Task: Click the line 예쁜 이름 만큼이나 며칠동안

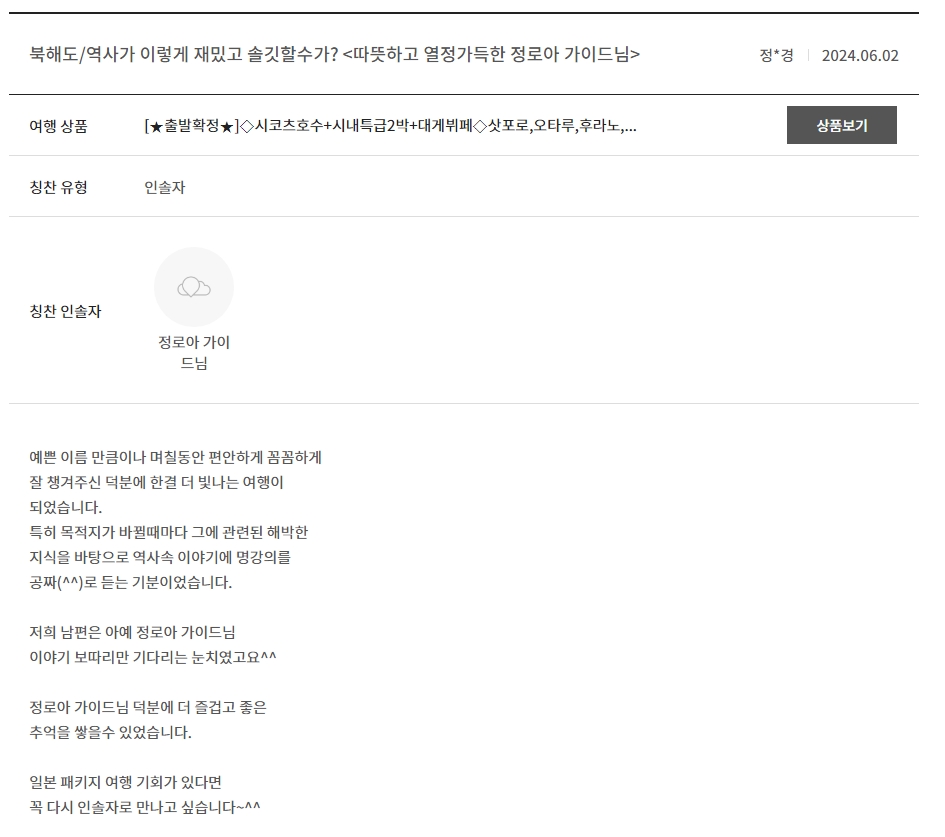Action: 175,457
